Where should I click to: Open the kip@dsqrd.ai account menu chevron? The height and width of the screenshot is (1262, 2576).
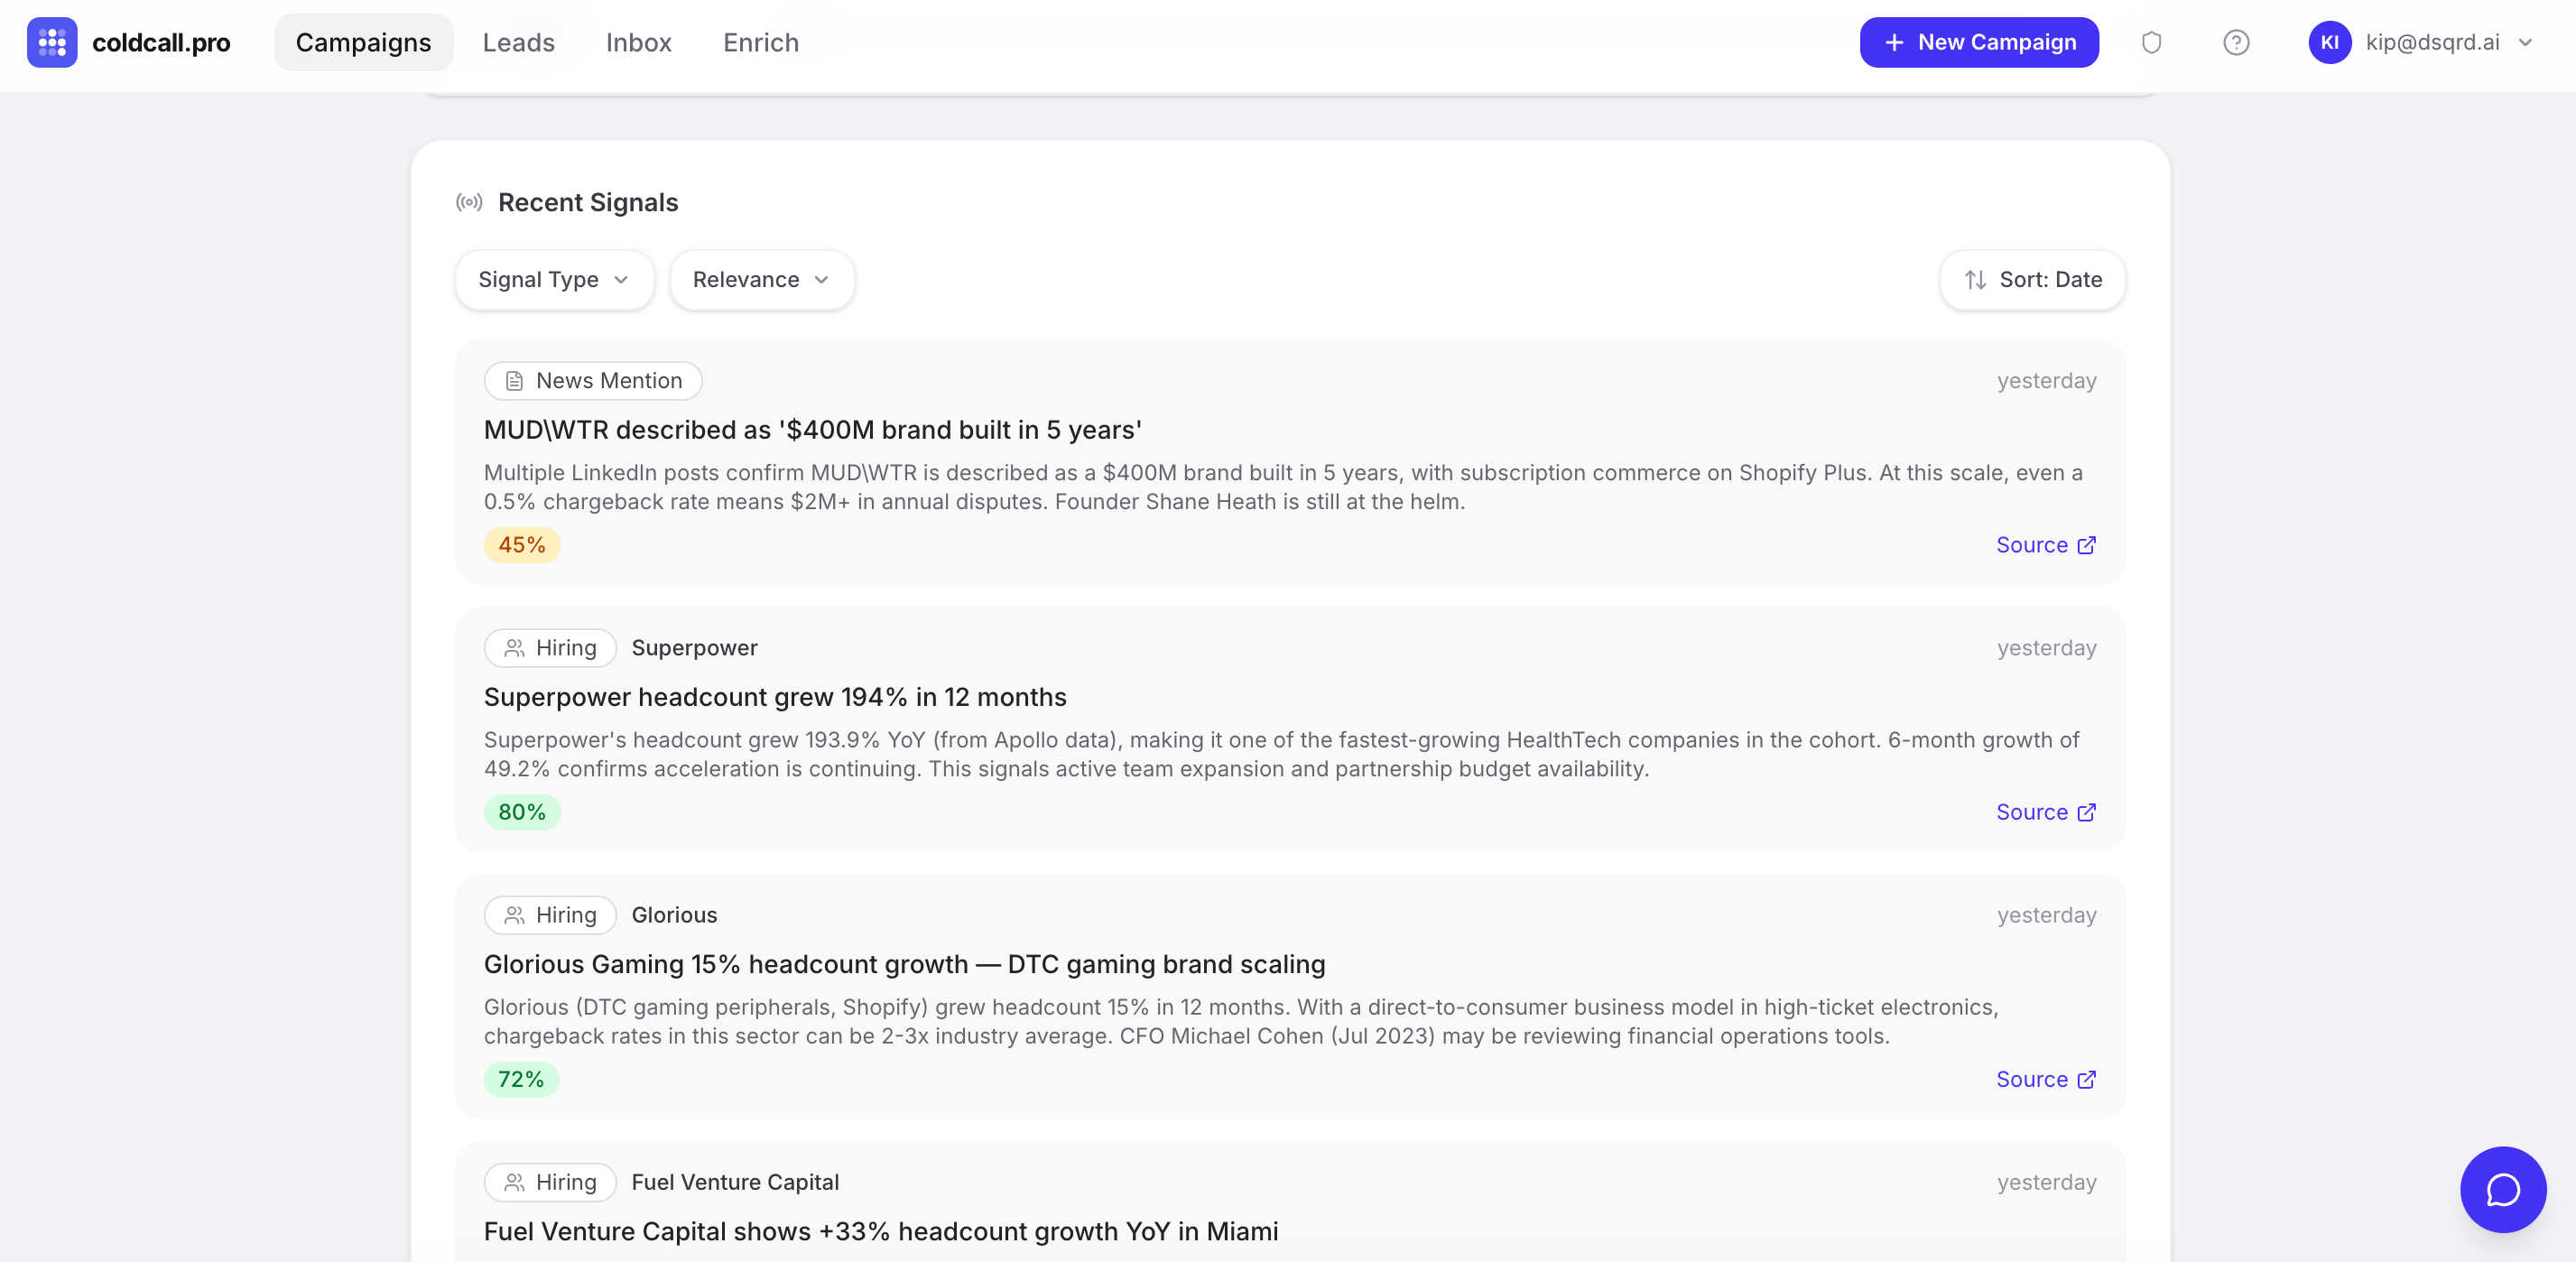coord(2525,42)
